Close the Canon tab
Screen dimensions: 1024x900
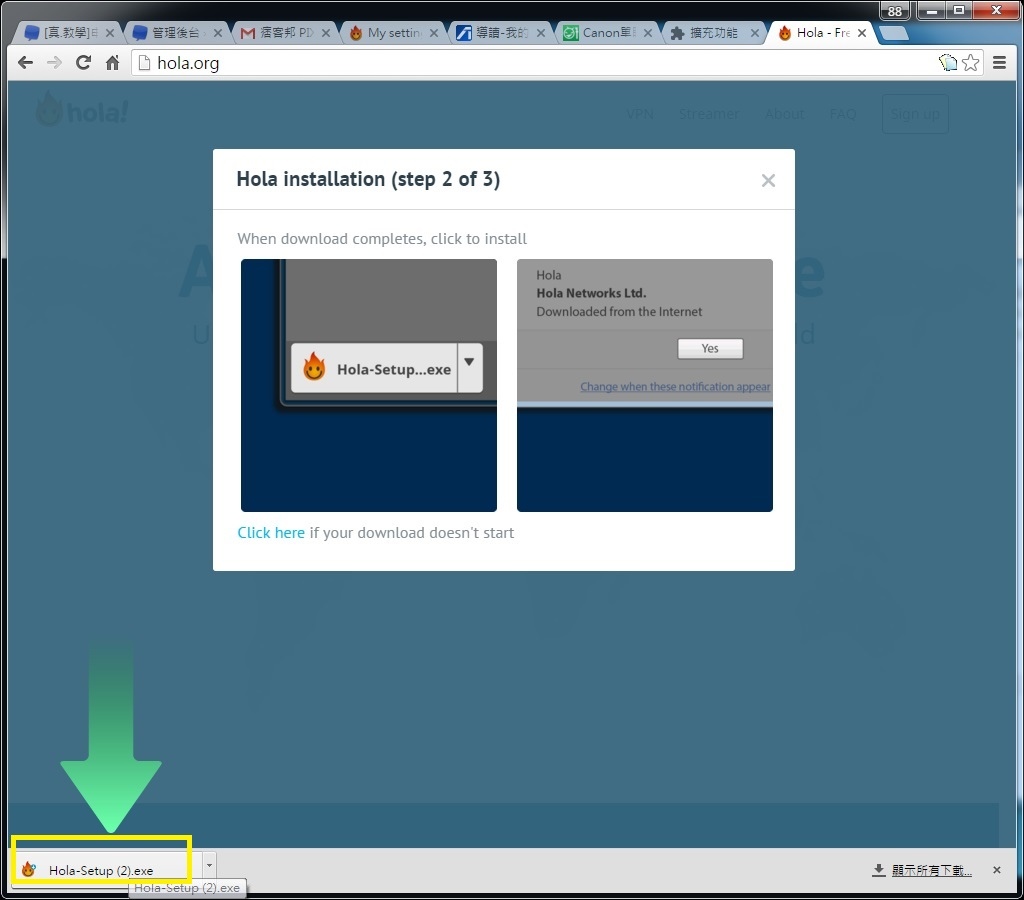pos(648,33)
